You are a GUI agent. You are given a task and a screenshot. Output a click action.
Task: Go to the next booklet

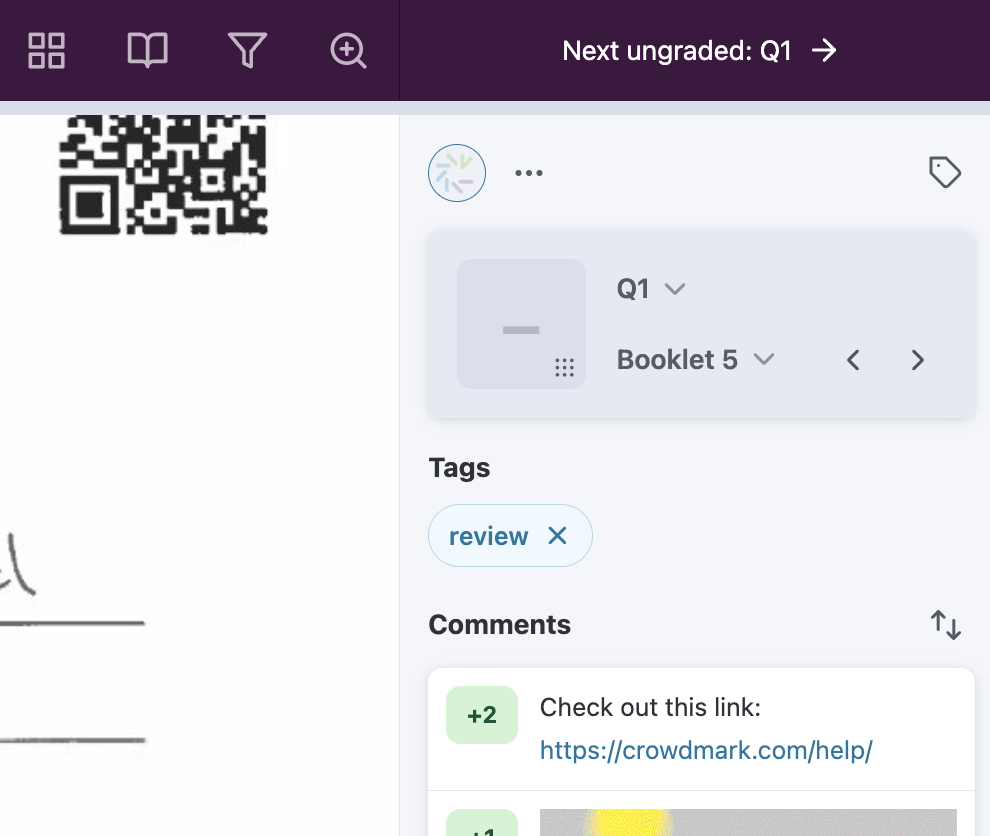click(x=917, y=360)
